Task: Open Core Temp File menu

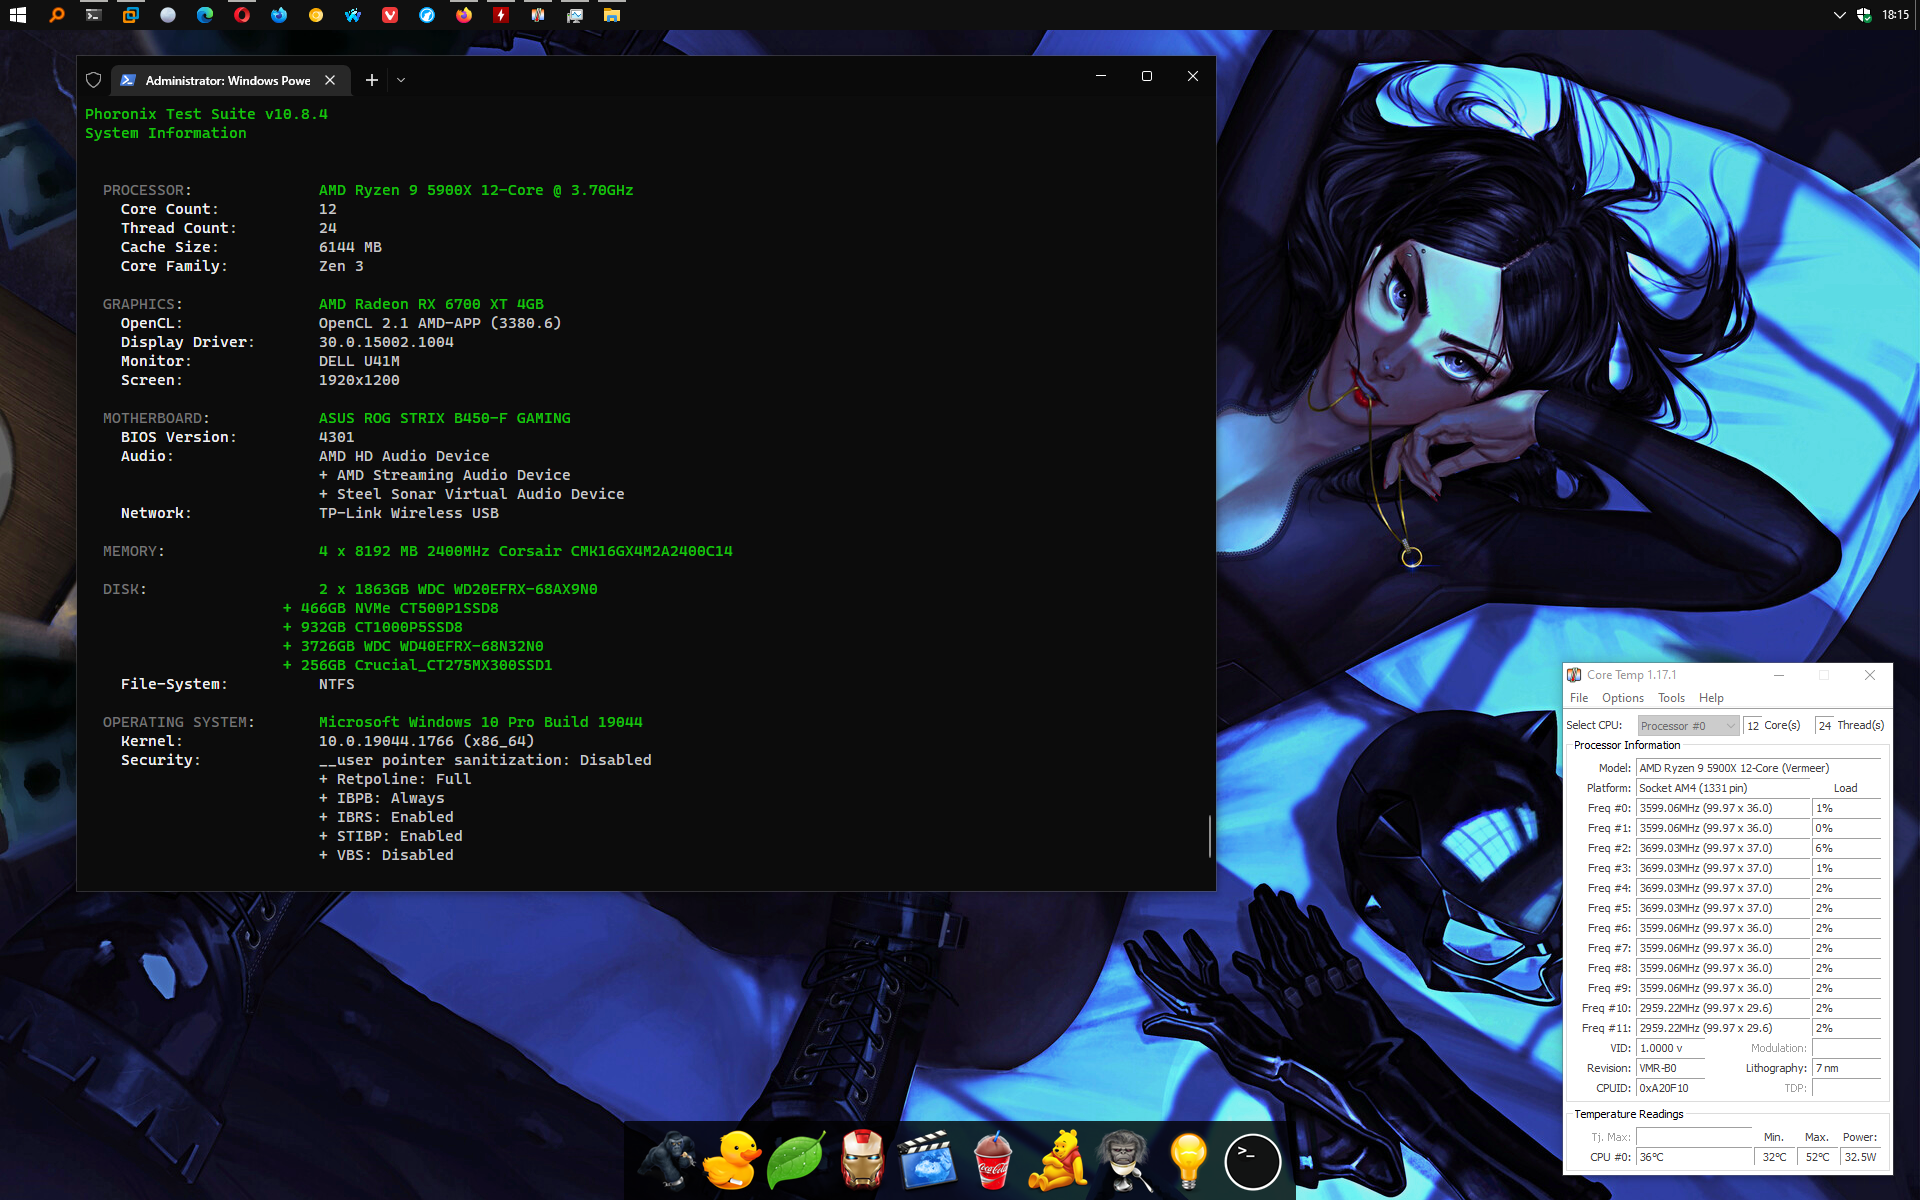Action: [x=1579, y=698]
